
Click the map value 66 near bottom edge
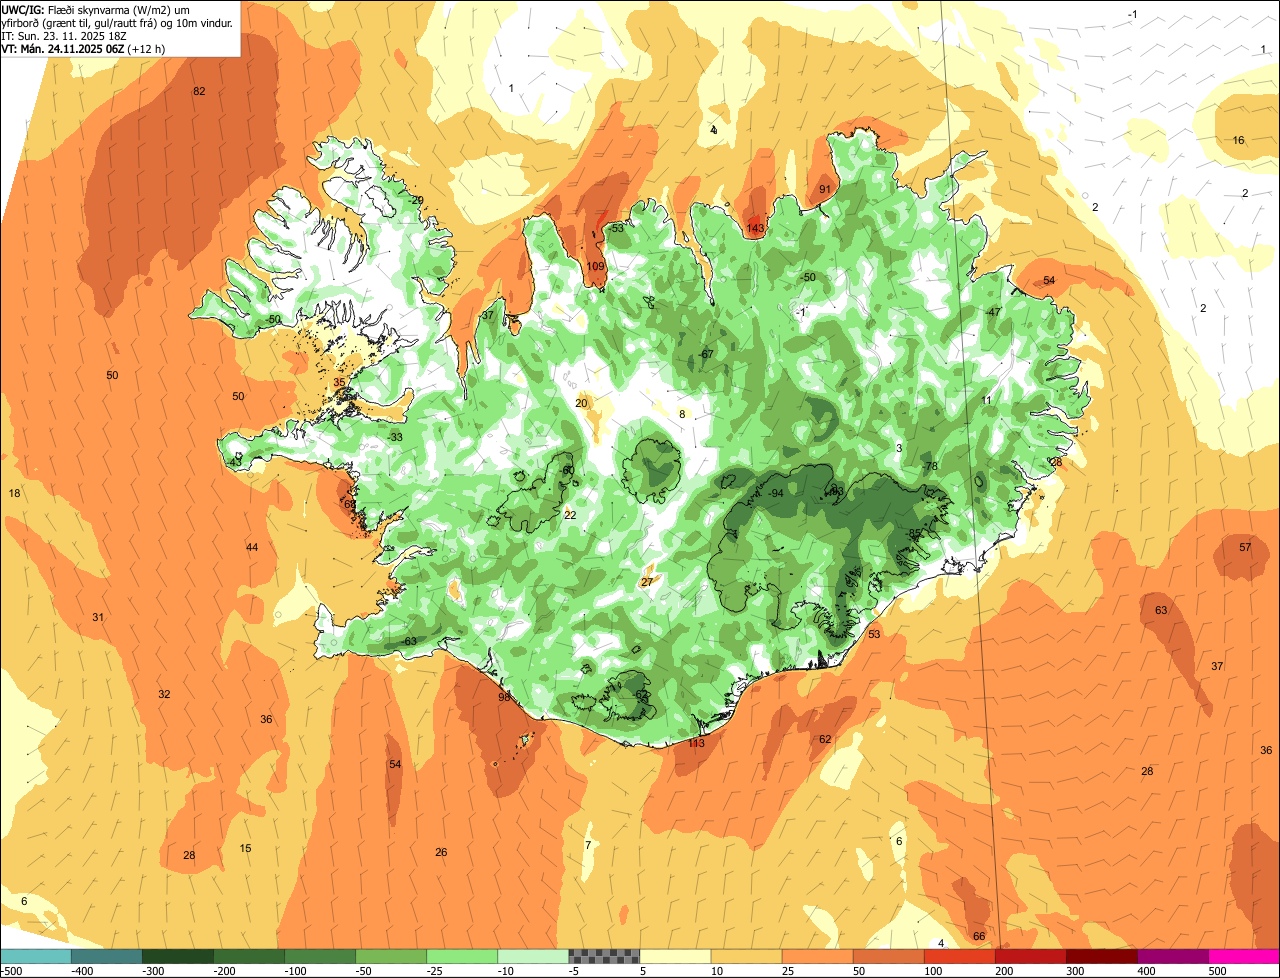pyautogui.click(x=979, y=936)
